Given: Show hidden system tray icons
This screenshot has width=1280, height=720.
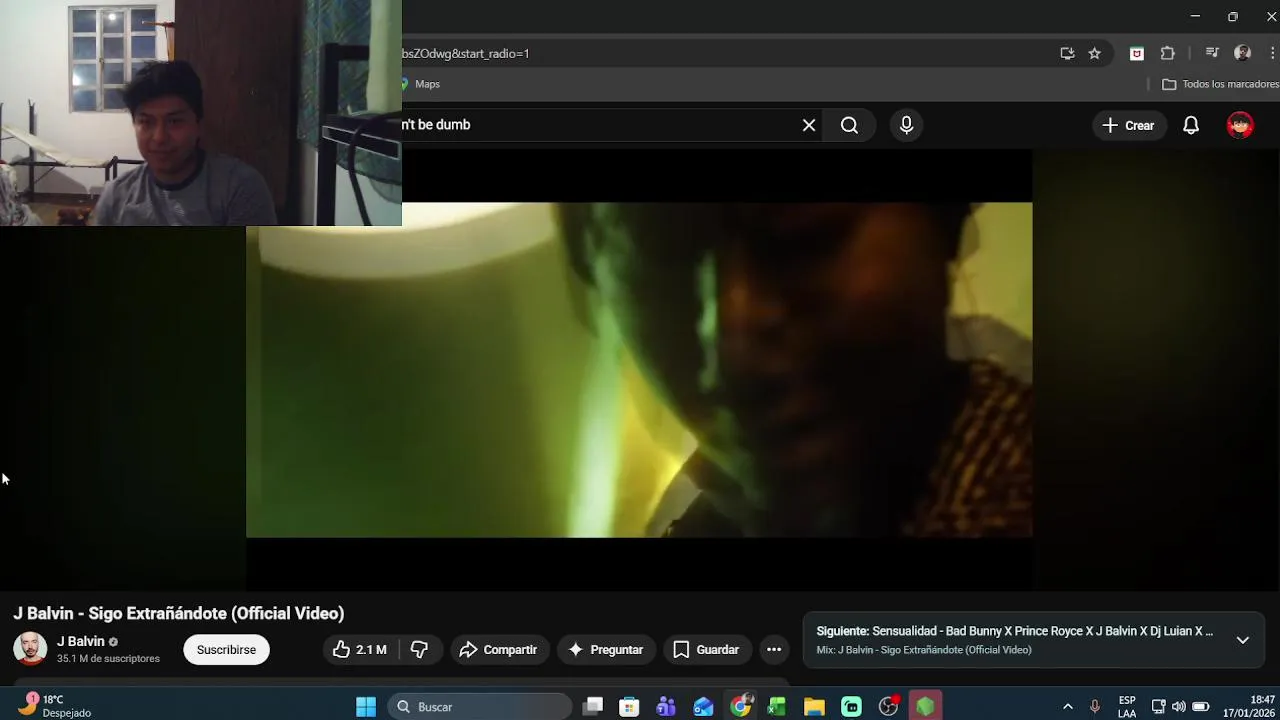Looking at the screenshot, I should coord(1067,707).
